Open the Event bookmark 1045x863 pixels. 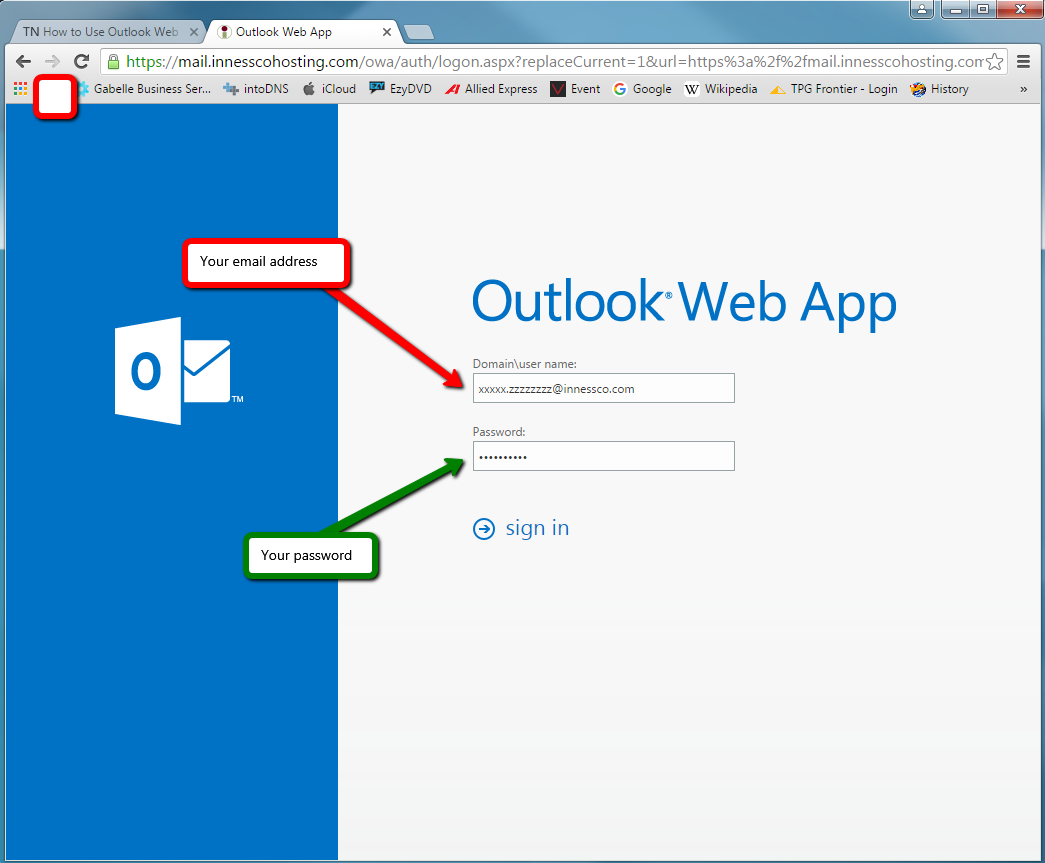(575, 89)
